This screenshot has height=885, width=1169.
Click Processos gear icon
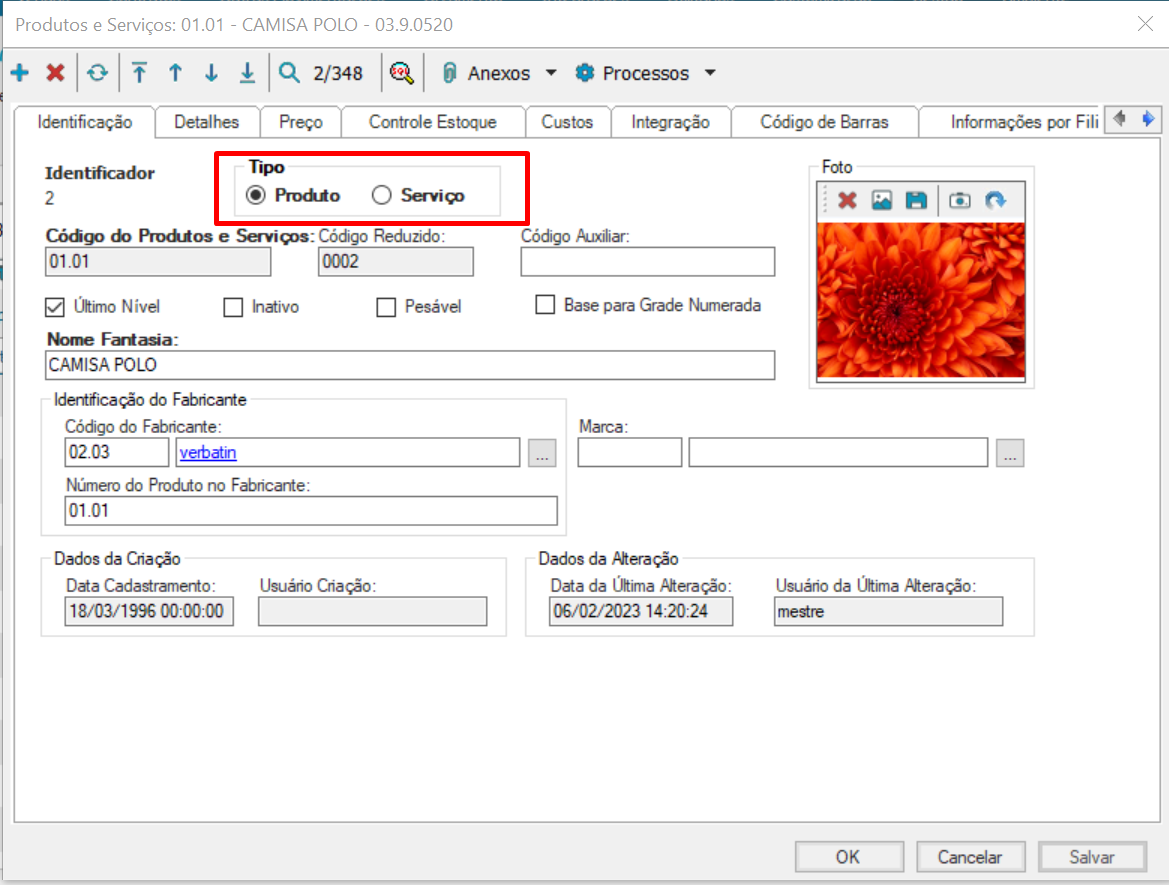(x=585, y=73)
